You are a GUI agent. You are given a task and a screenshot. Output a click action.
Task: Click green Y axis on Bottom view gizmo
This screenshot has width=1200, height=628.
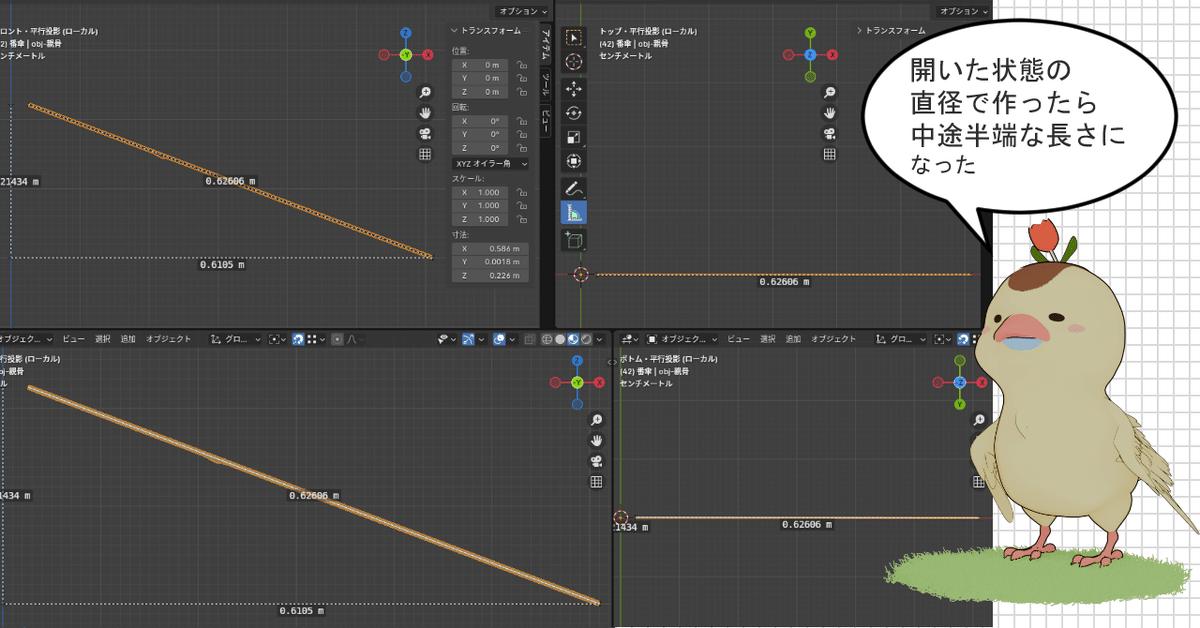tap(959, 404)
